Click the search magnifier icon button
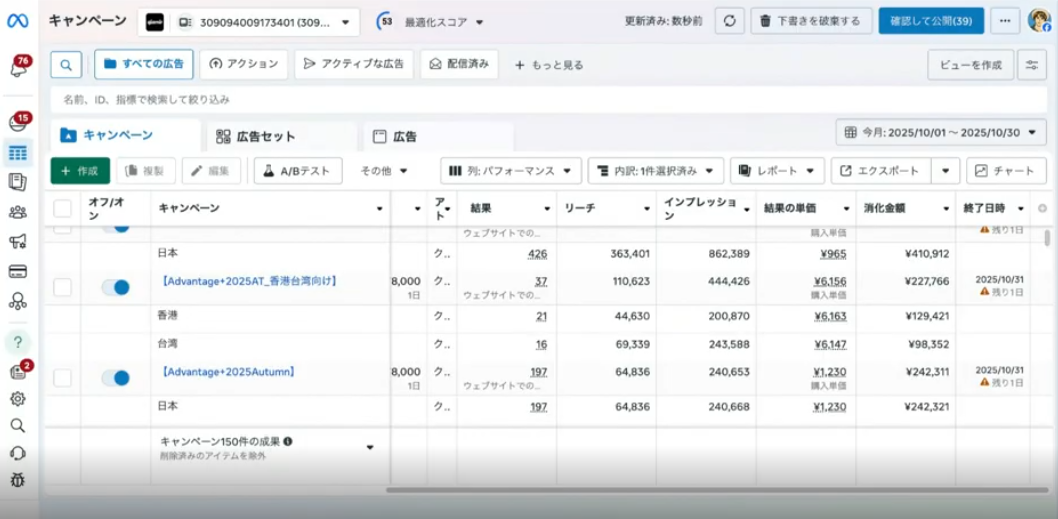This screenshot has height=519, width=1058. 66,65
